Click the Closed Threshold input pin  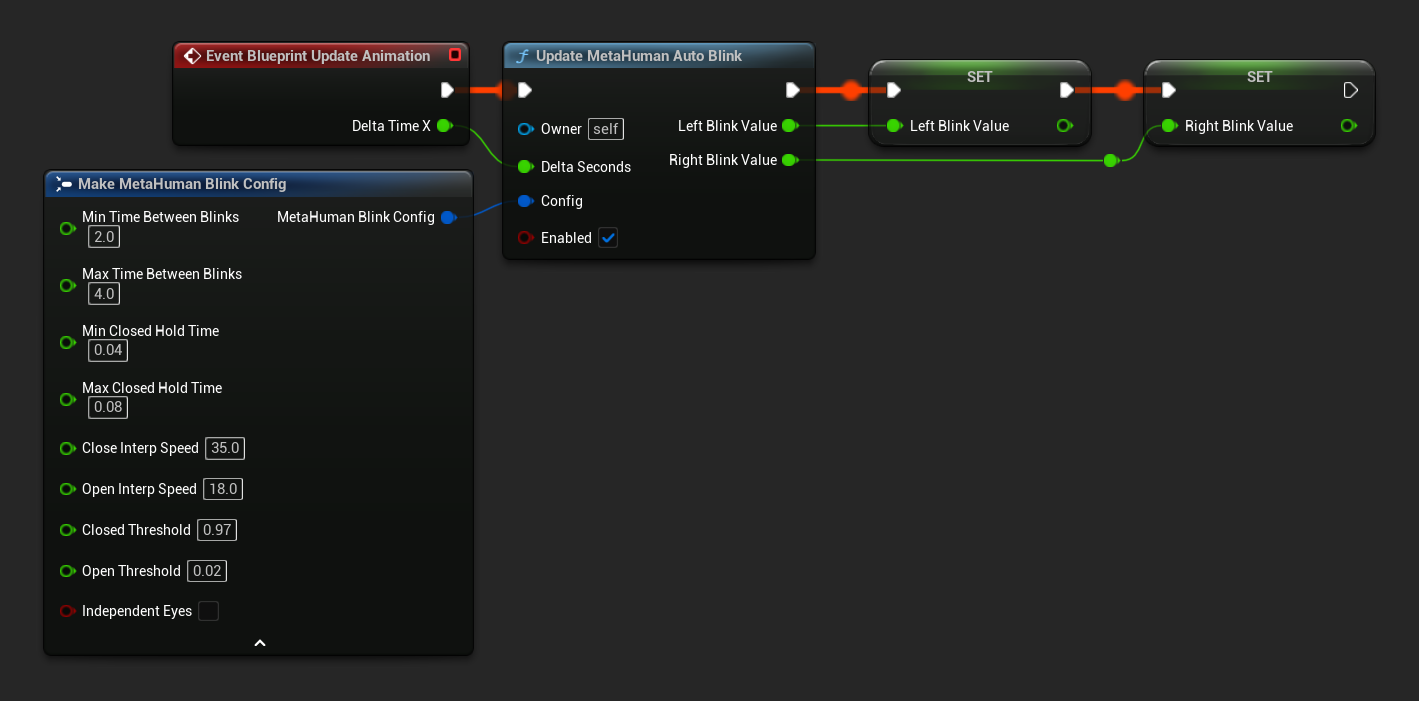[67, 530]
